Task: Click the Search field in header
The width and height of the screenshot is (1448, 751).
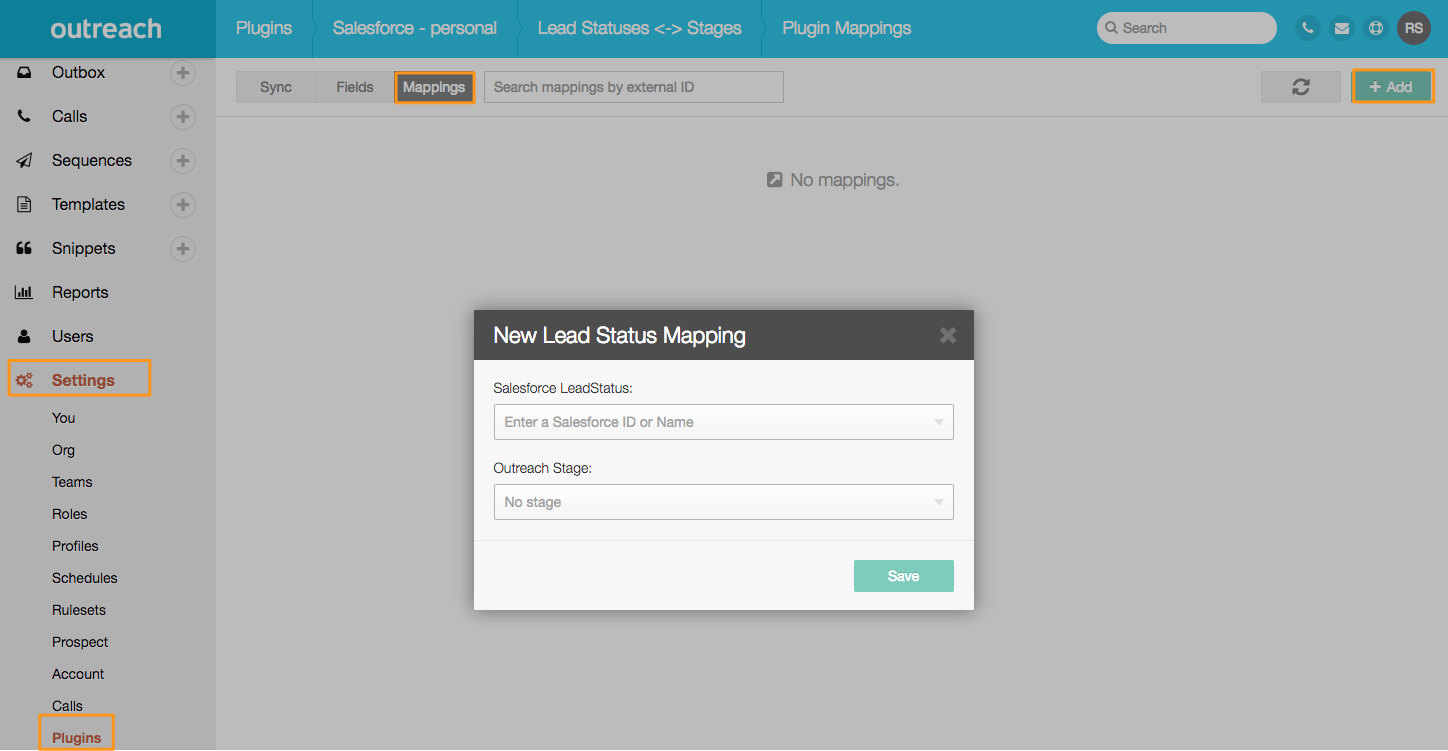Action: pyautogui.click(x=1187, y=28)
